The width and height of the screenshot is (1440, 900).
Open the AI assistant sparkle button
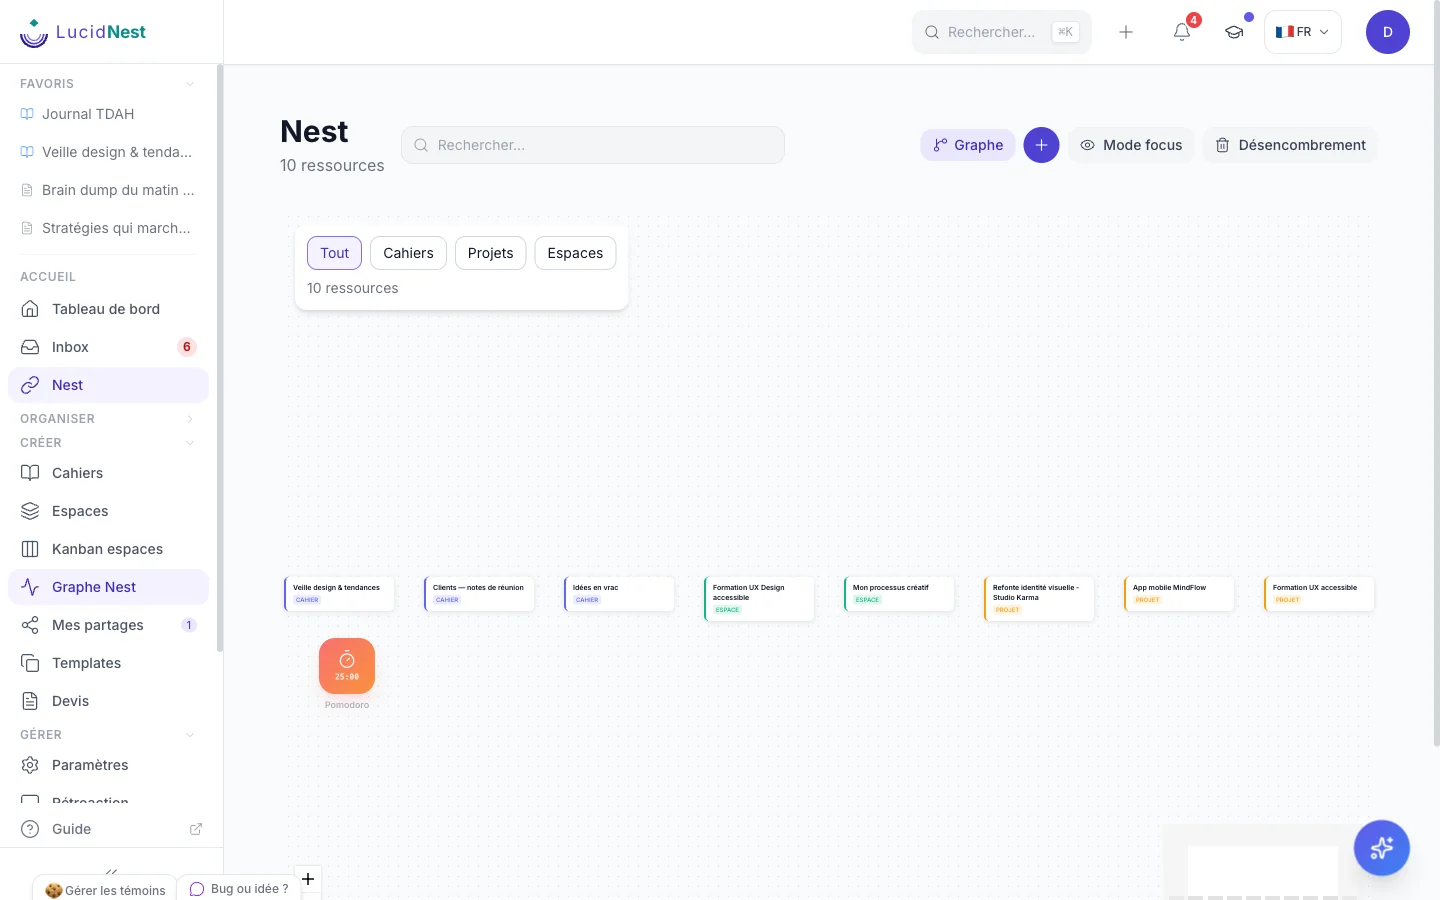click(x=1382, y=848)
